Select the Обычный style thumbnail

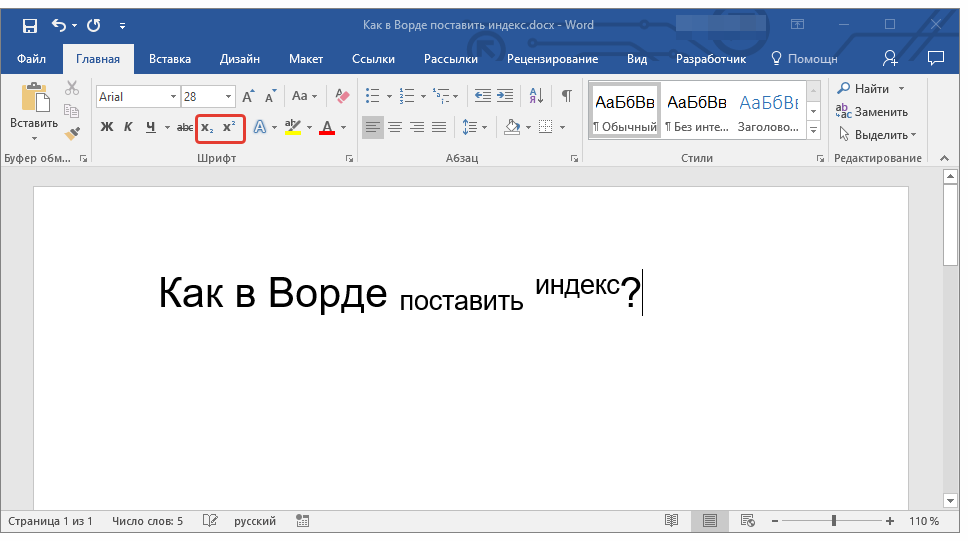coord(625,110)
